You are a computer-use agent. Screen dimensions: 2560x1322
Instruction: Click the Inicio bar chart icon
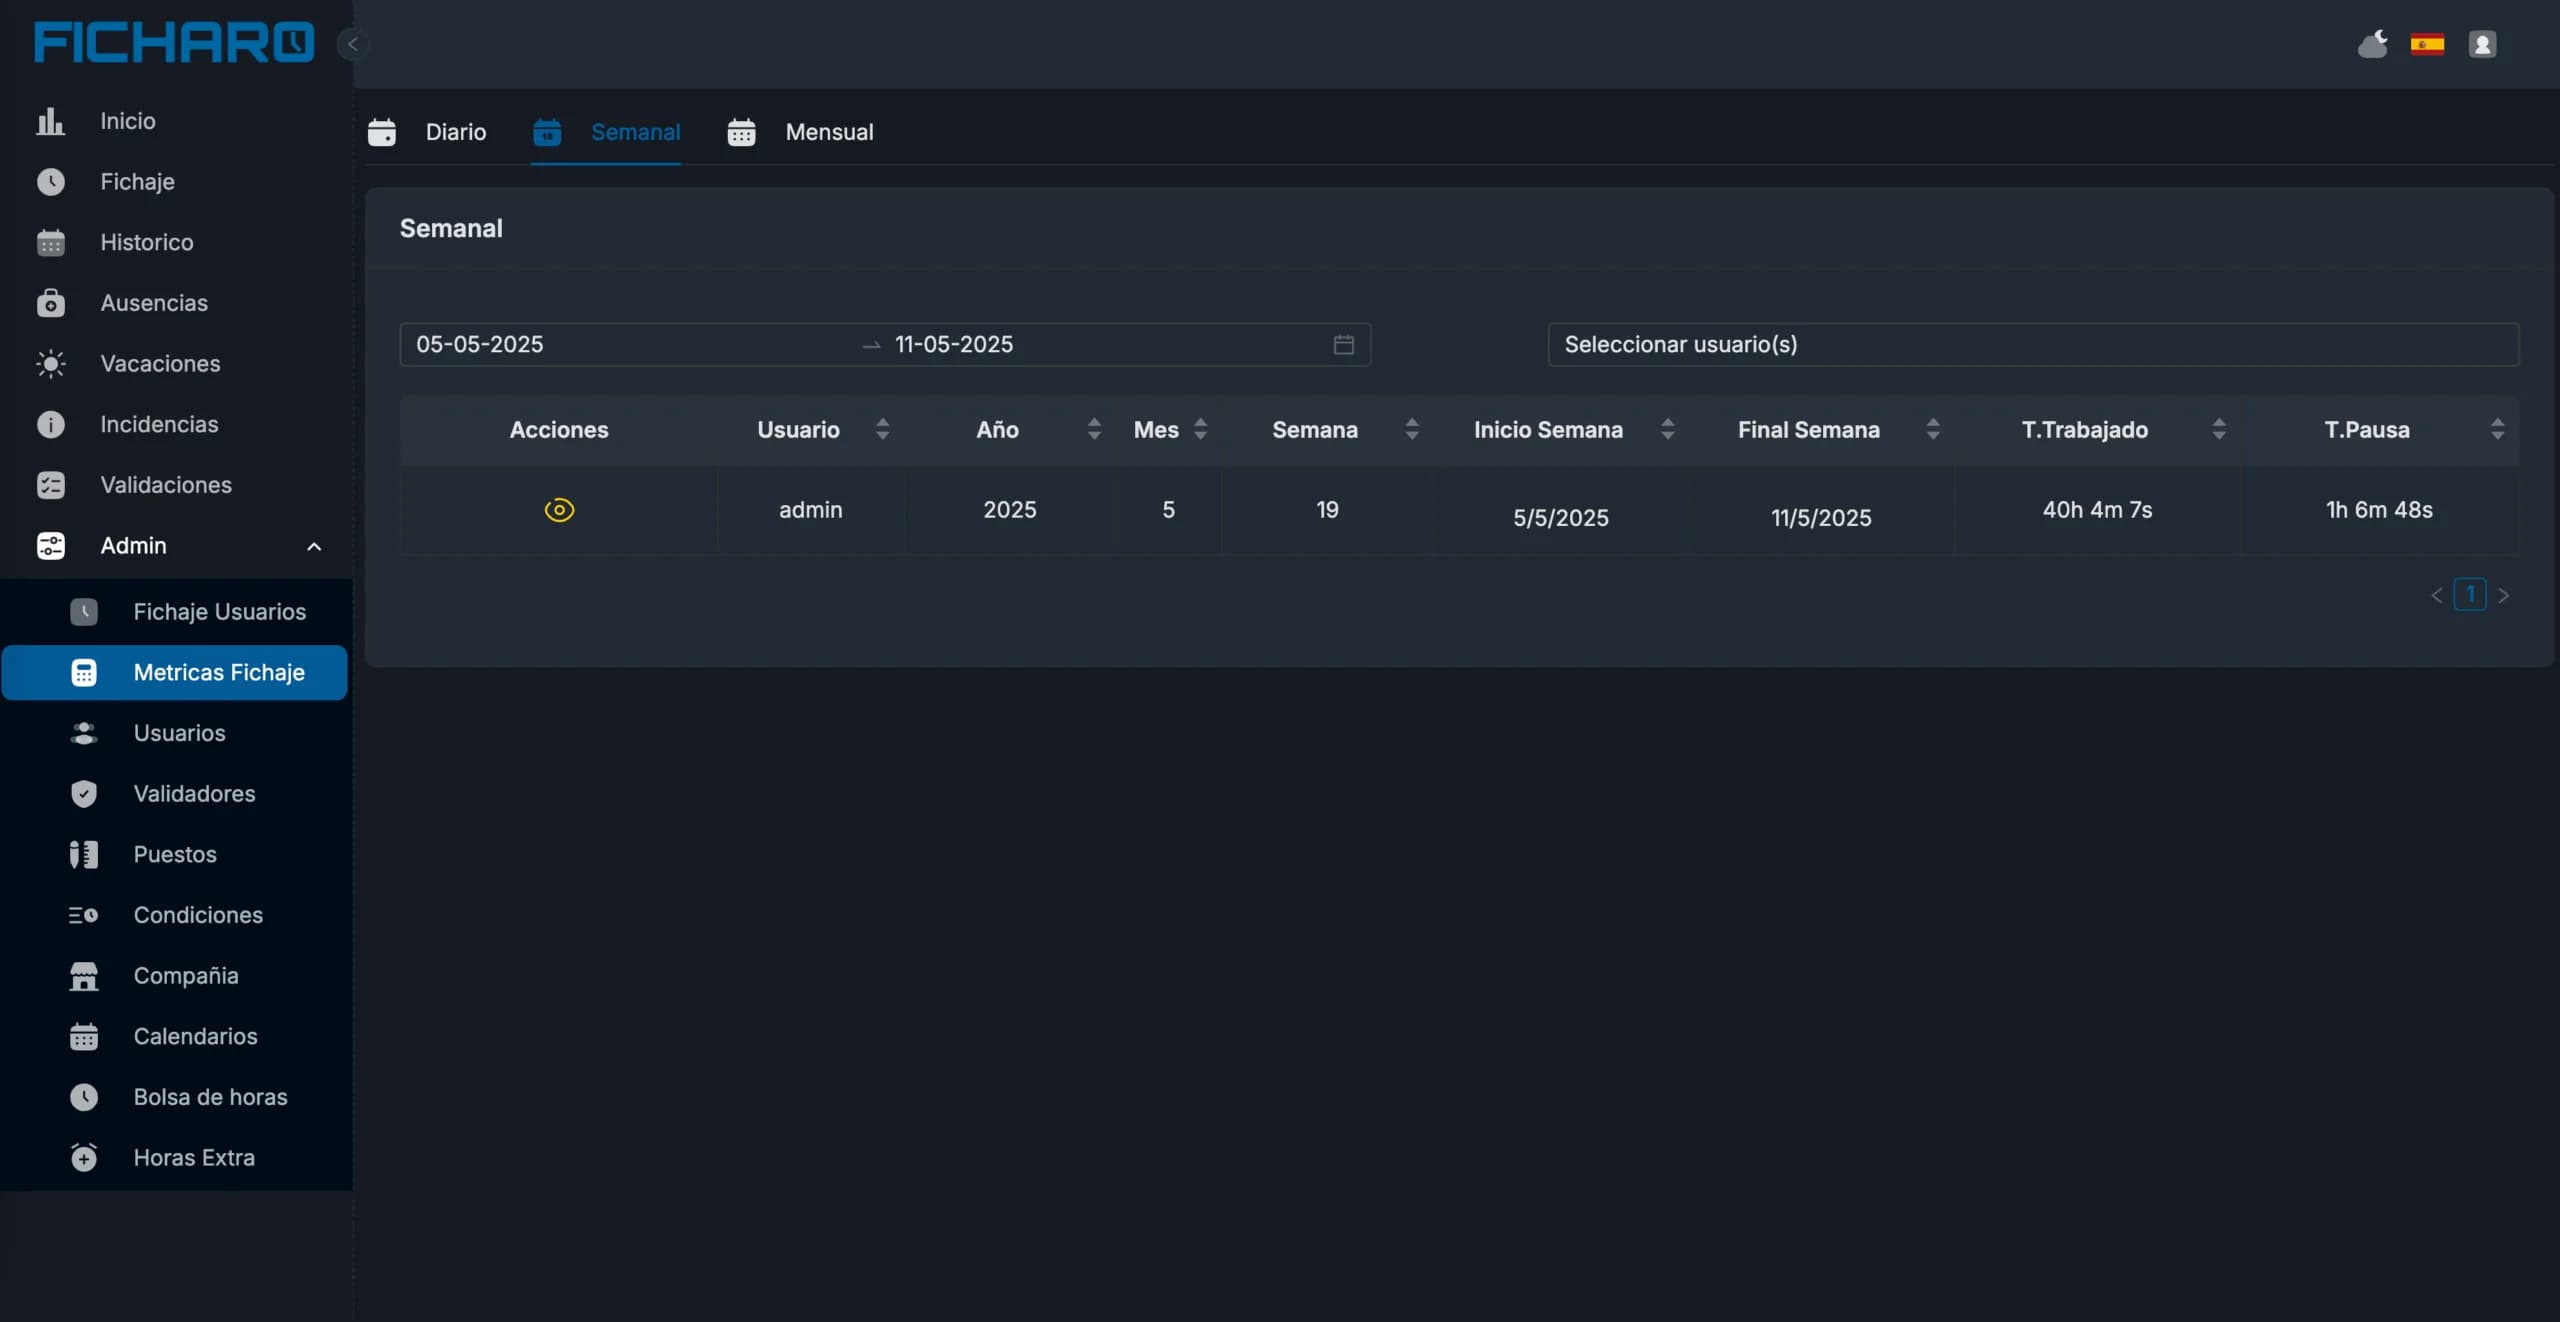(x=50, y=121)
